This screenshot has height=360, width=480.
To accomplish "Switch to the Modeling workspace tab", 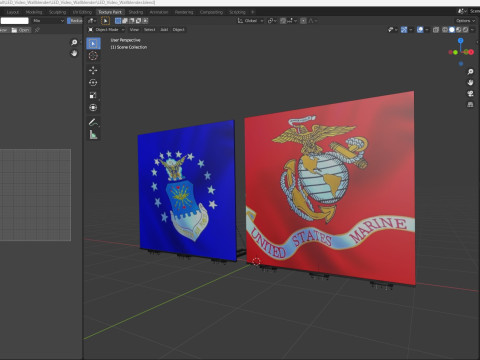I will tap(34, 12).
